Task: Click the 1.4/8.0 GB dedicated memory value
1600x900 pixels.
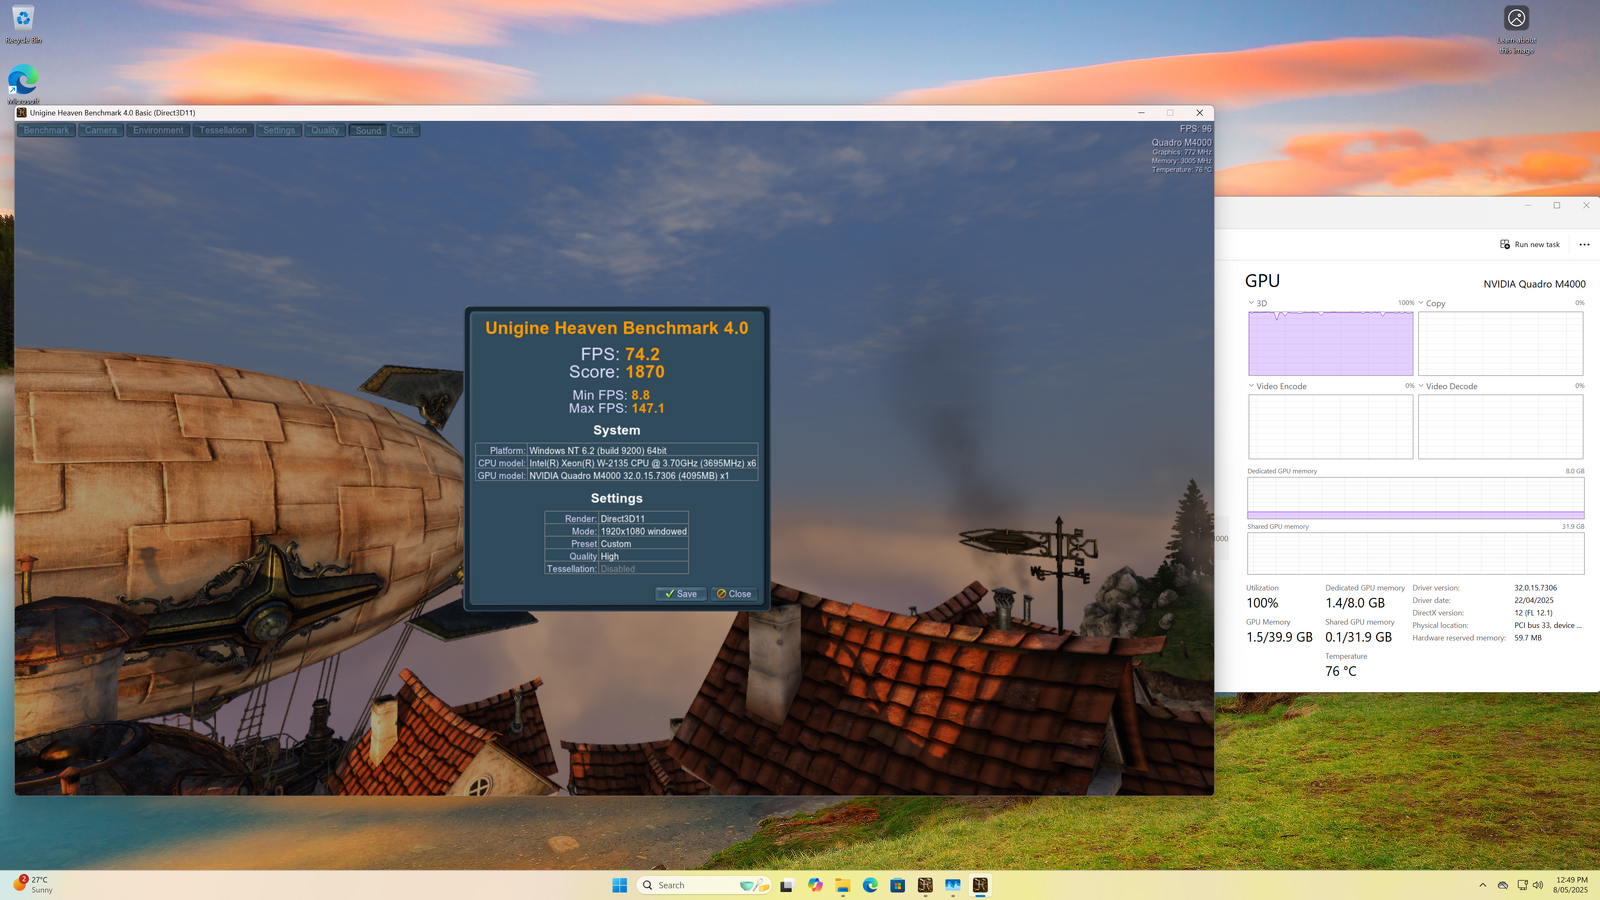Action: (x=1355, y=603)
